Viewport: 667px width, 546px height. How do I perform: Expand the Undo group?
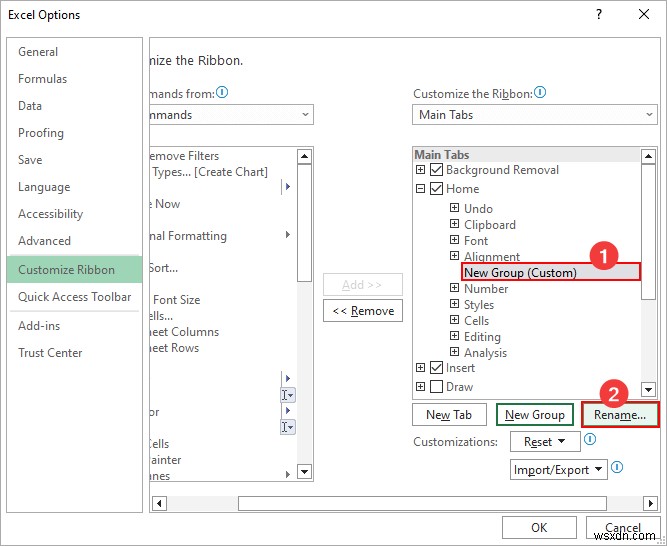click(x=454, y=208)
